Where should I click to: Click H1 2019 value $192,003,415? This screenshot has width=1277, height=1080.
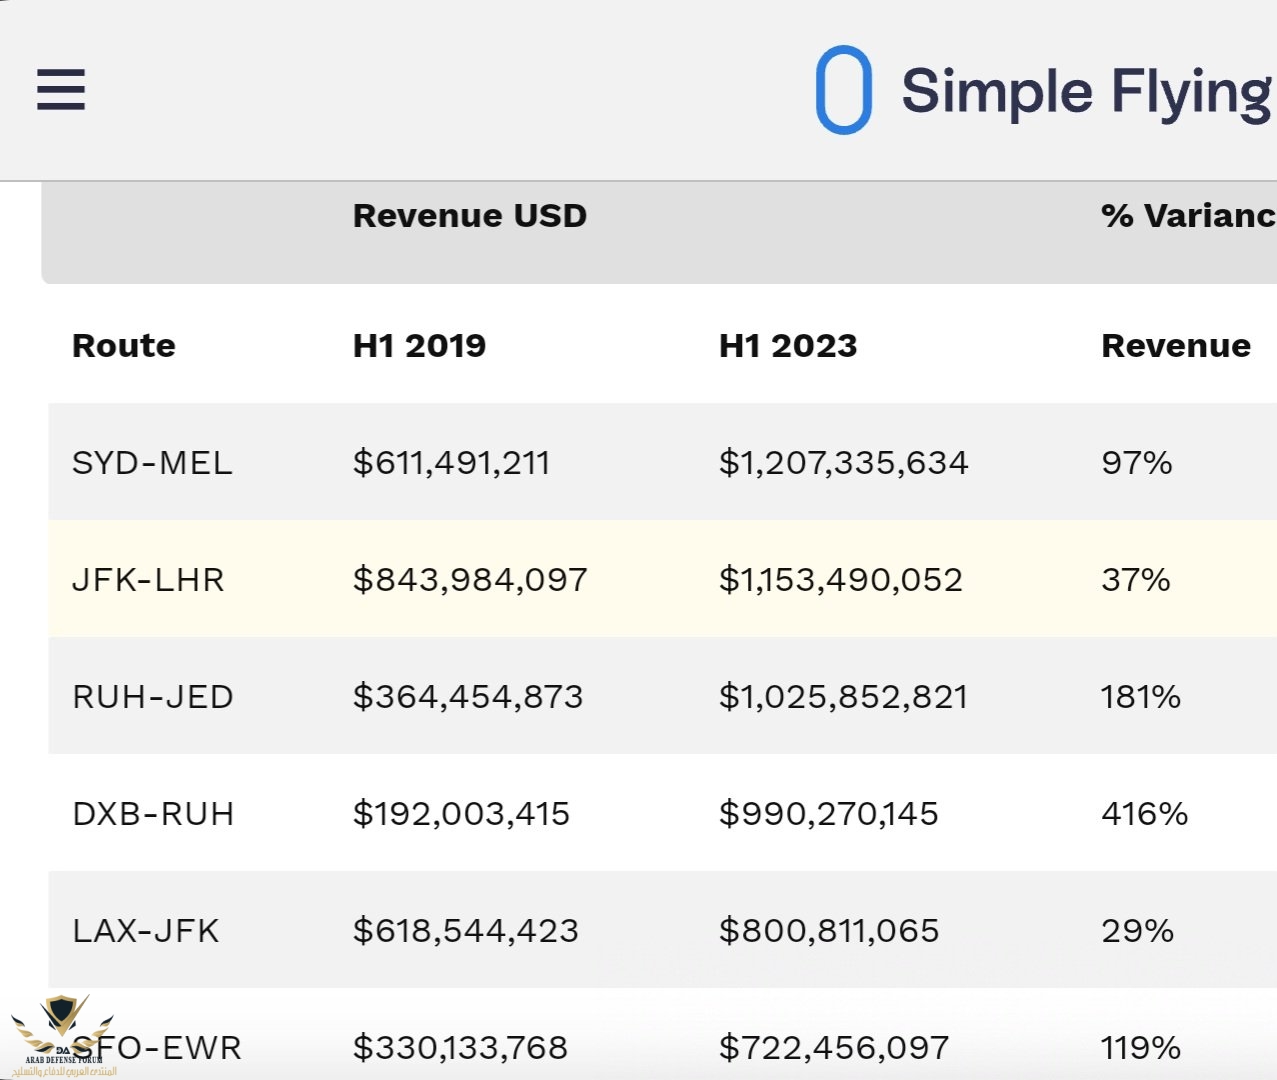pyautogui.click(x=461, y=814)
